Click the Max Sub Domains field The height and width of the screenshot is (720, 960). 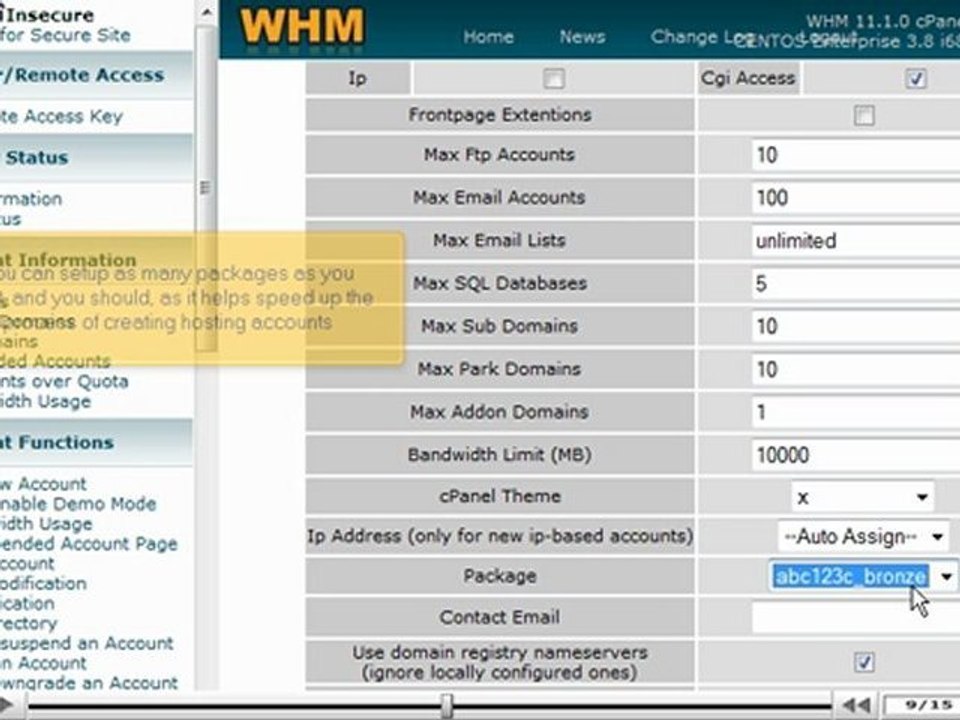point(856,326)
